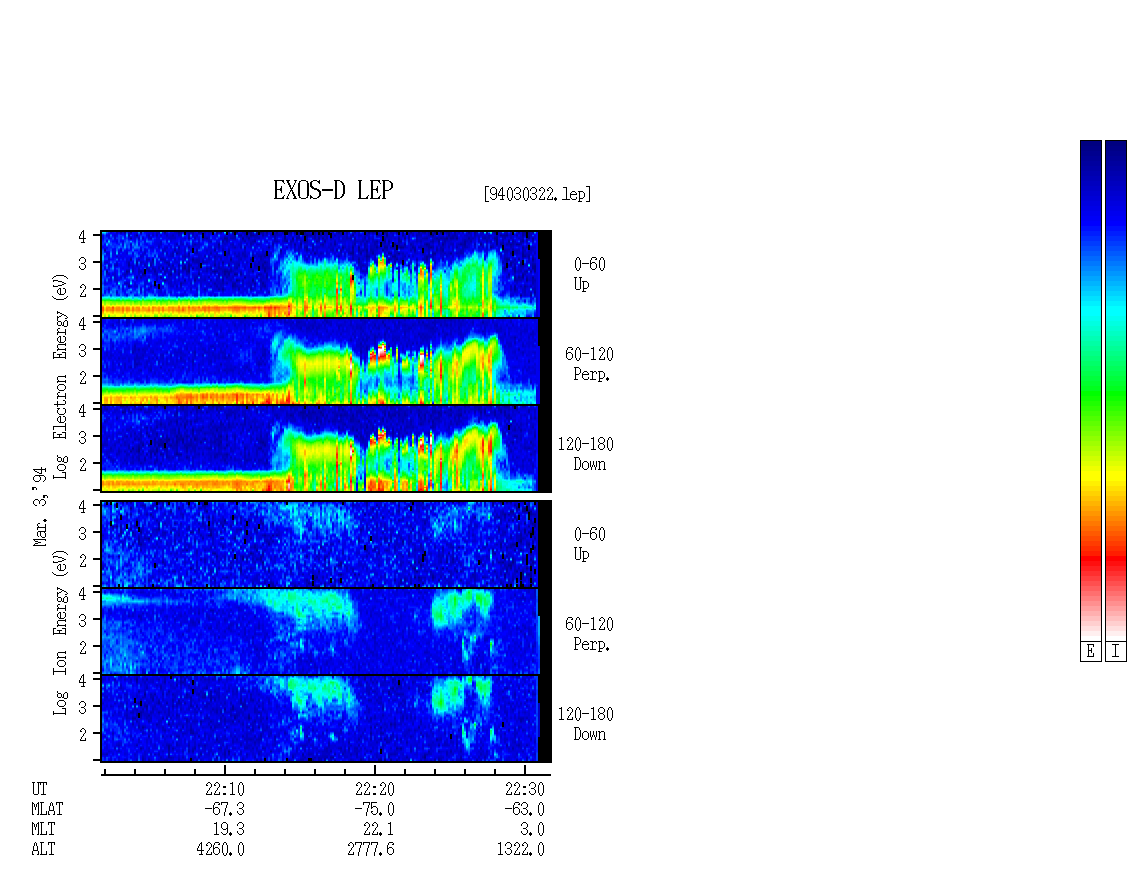This screenshot has width=1130, height=875.
Task: Click the MLAT value -63.0
Action: click(x=524, y=809)
